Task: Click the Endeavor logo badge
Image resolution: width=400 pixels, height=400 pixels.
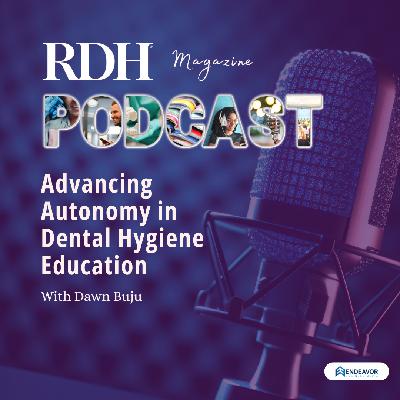Action: [x=356, y=372]
